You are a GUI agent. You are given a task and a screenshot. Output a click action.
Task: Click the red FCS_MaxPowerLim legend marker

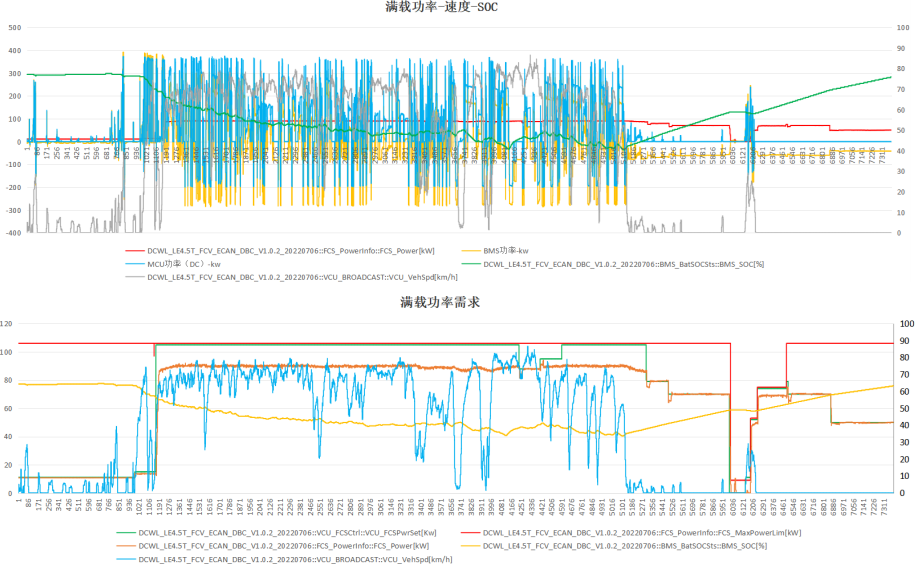470,532
